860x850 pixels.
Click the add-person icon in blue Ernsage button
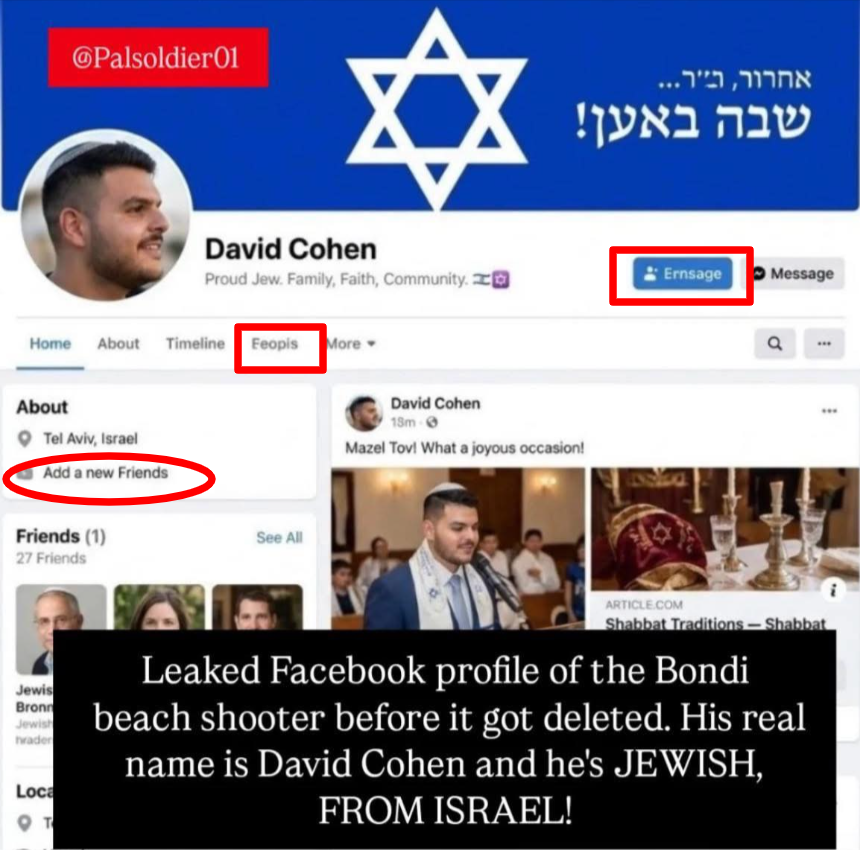pos(650,273)
